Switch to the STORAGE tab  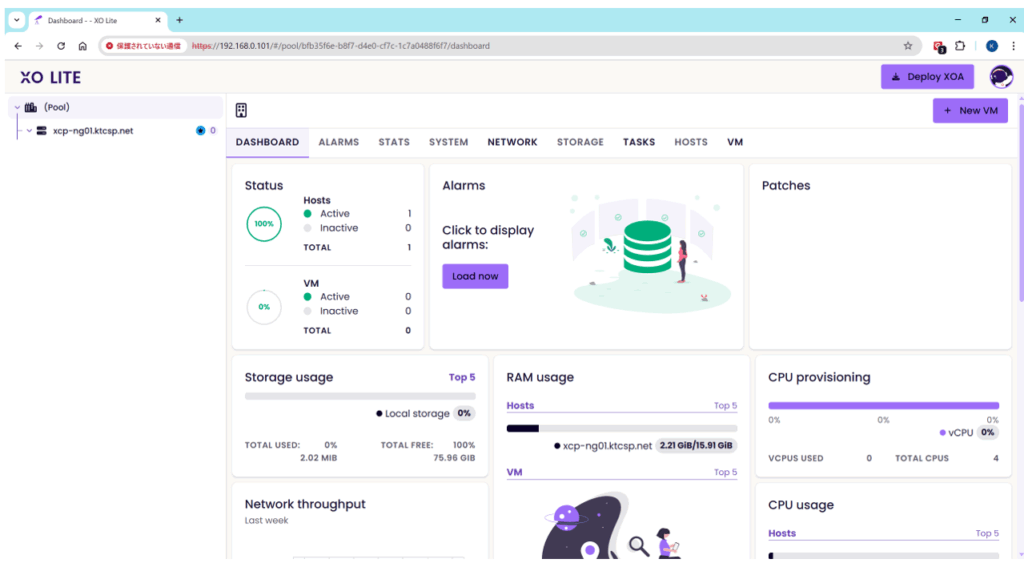click(x=580, y=142)
